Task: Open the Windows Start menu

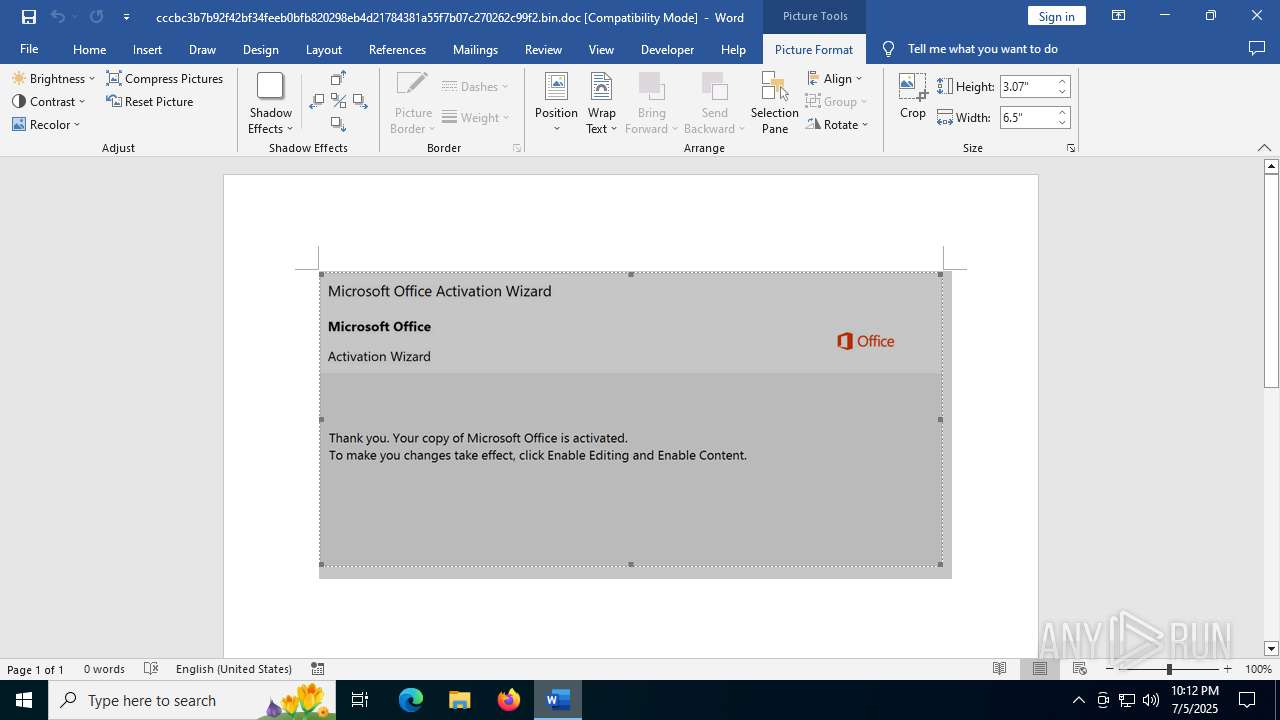Action: coord(24,700)
